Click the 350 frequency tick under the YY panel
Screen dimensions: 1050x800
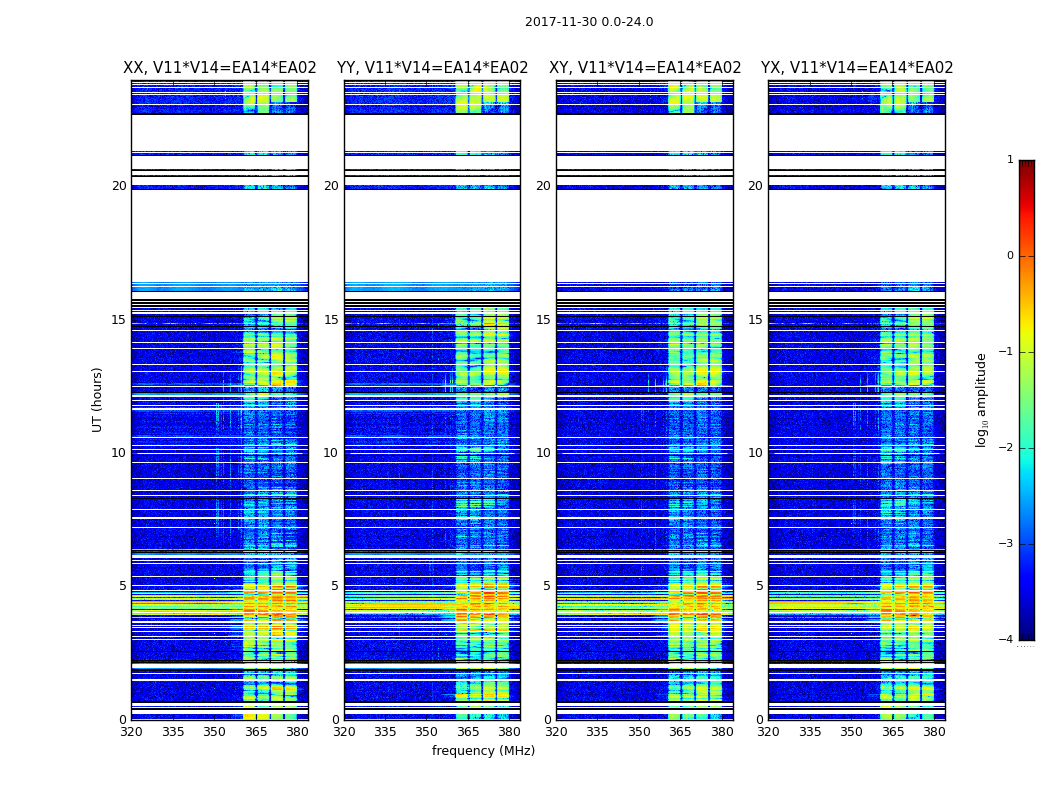coord(427,732)
